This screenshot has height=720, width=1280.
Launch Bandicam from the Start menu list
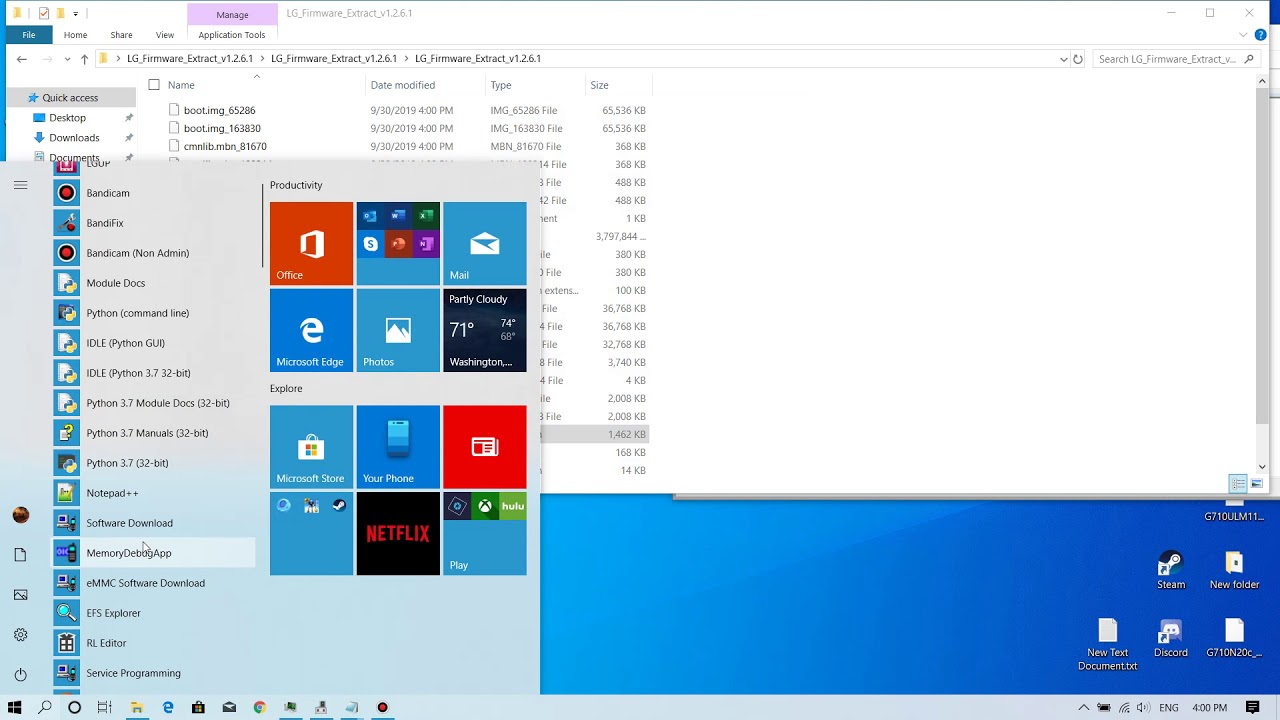point(154,193)
